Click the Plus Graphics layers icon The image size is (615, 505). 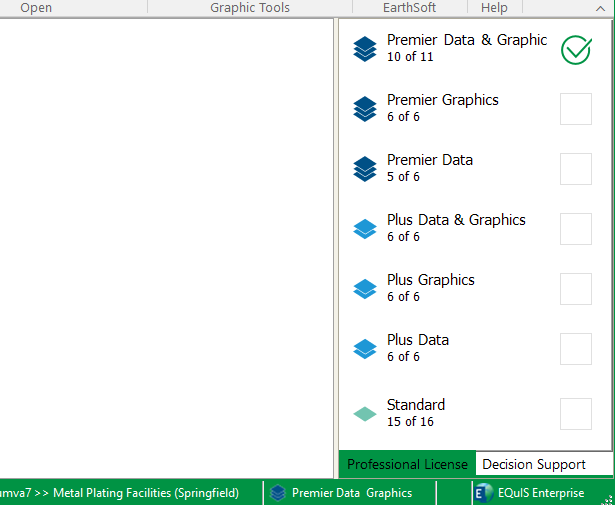point(365,289)
